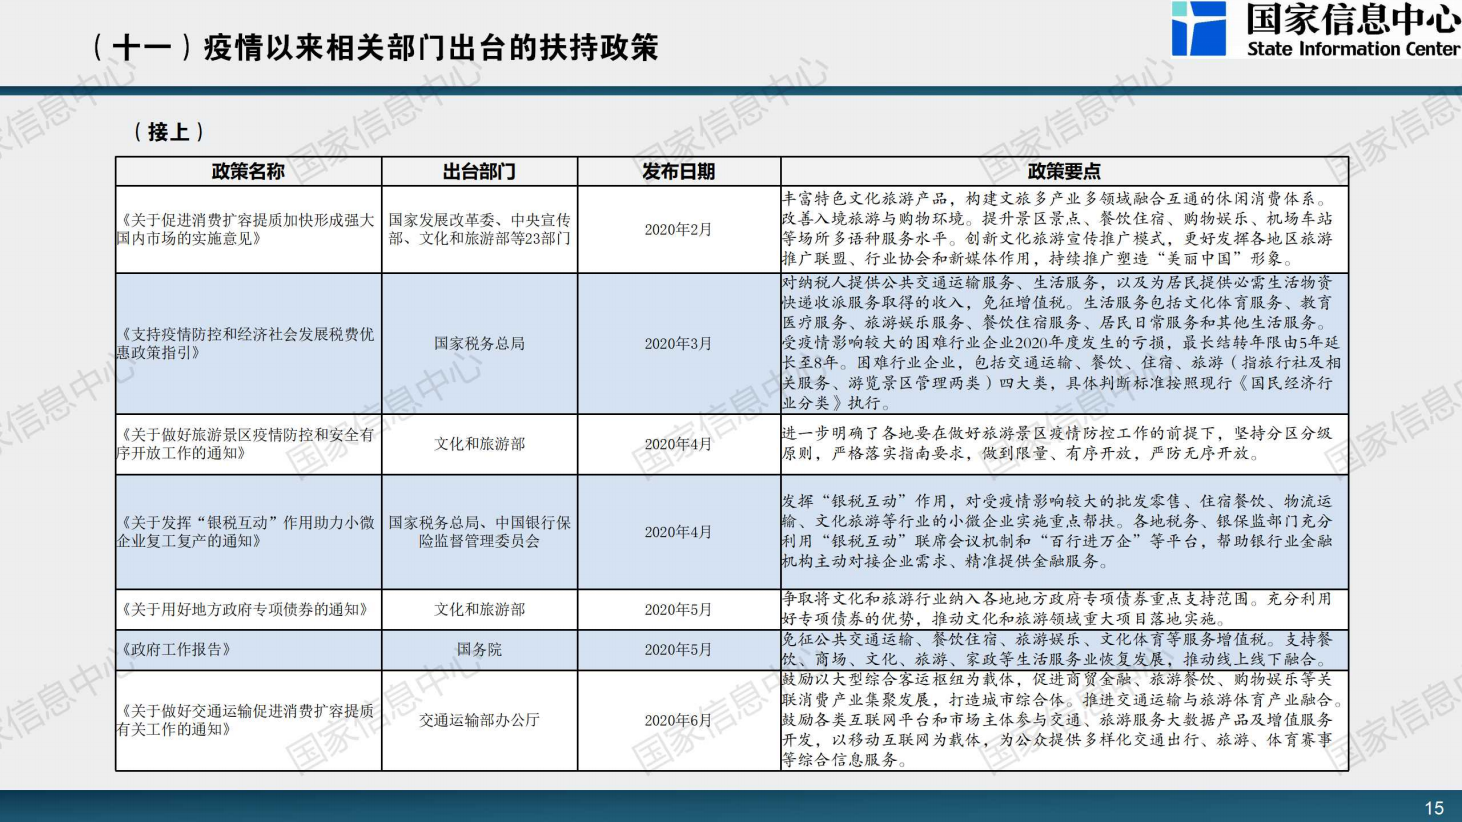The height and width of the screenshot is (822, 1462).
Task: Click the "国家税务总局、中国银行保险监督管理委员会" cell
Action: pyautogui.click(x=479, y=532)
